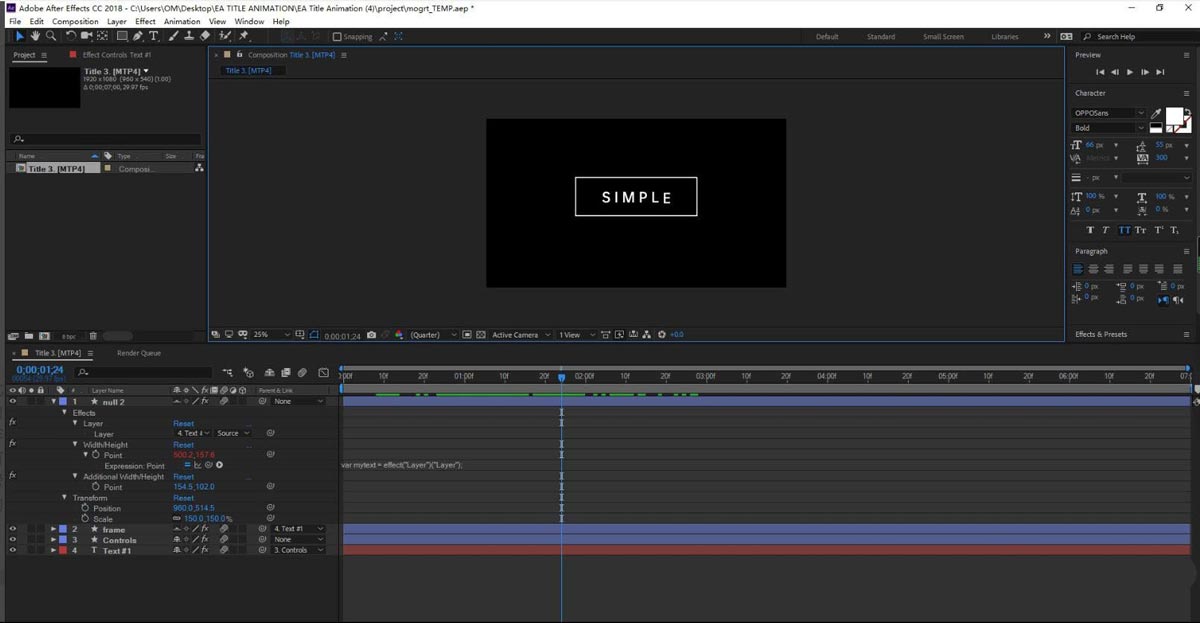Expand the Text #1 layer properties
1200x623 pixels.
tap(54, 551)
